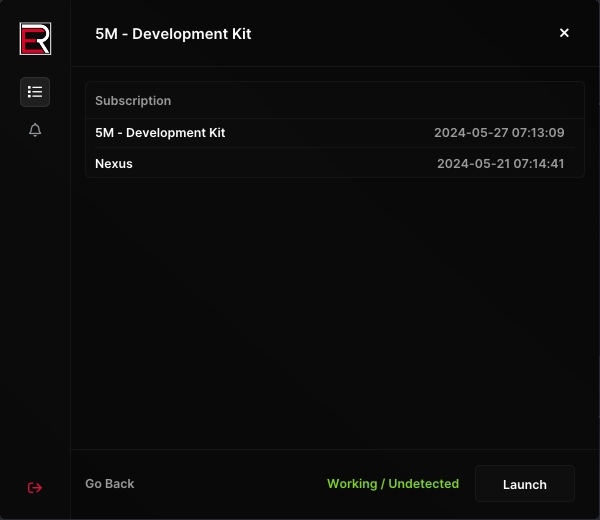The image size is (600, 520).
Task: Click the 5M - Development Kit page title
Action: (173, 34)
